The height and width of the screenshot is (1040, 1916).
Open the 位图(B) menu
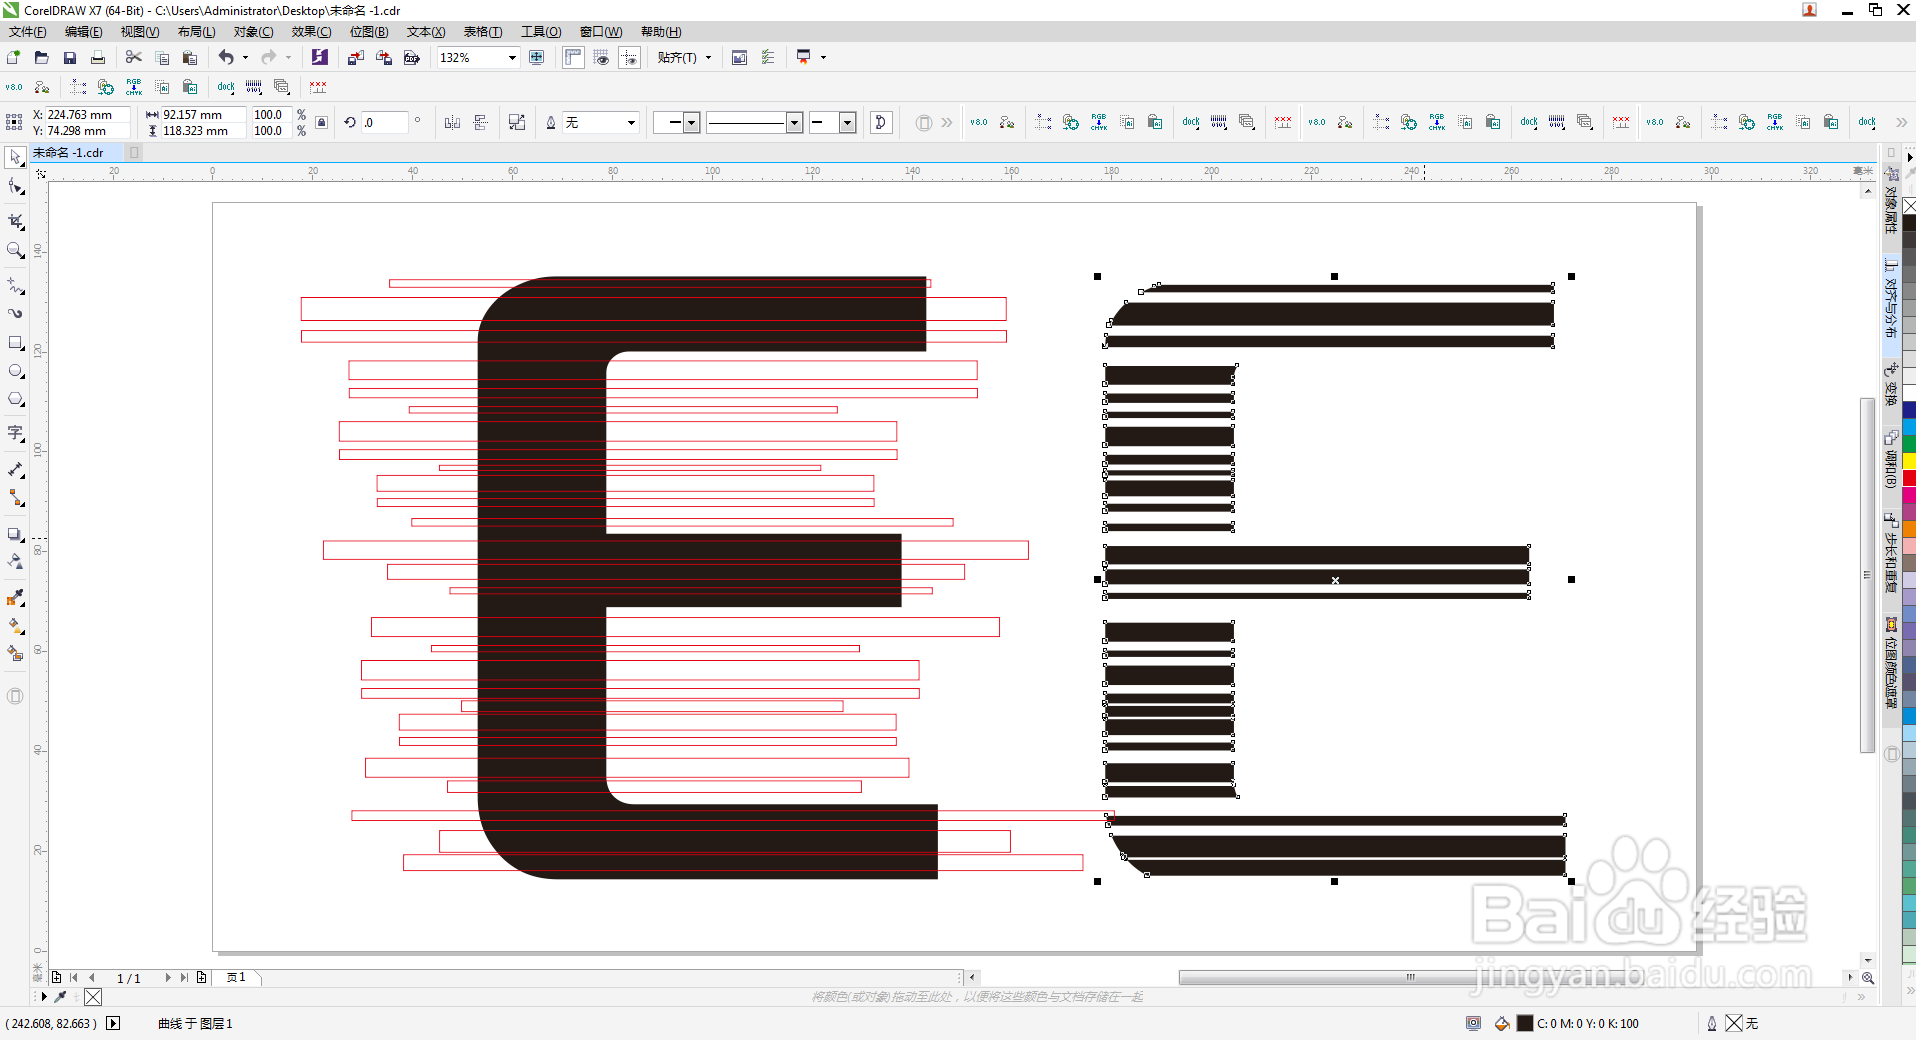(x=369, y=32)
